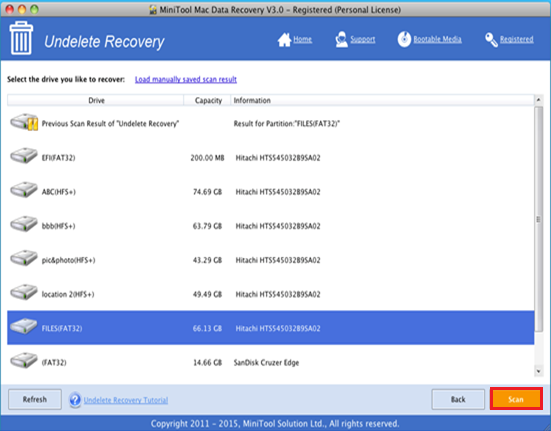Select the 14.66 GB (FAT32) drive name

coord(54,363)
